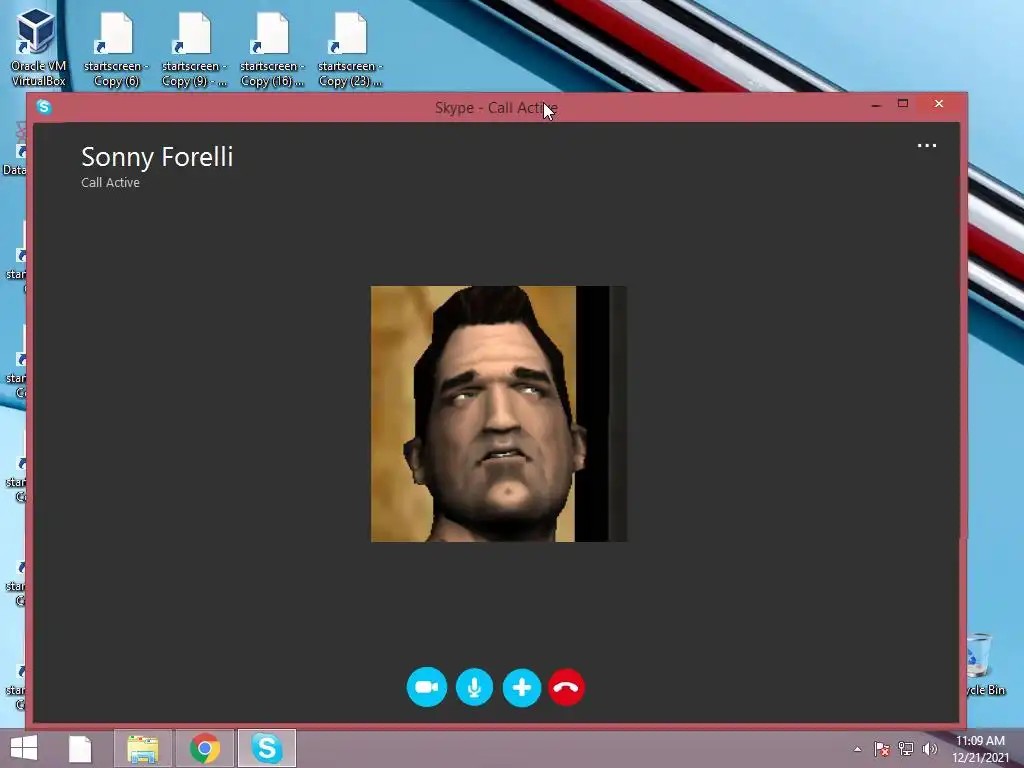Screen dimensions: 1024x768
Task: Select the Oracle VM VirtualBox desktop icon
Action: (38, 48)
